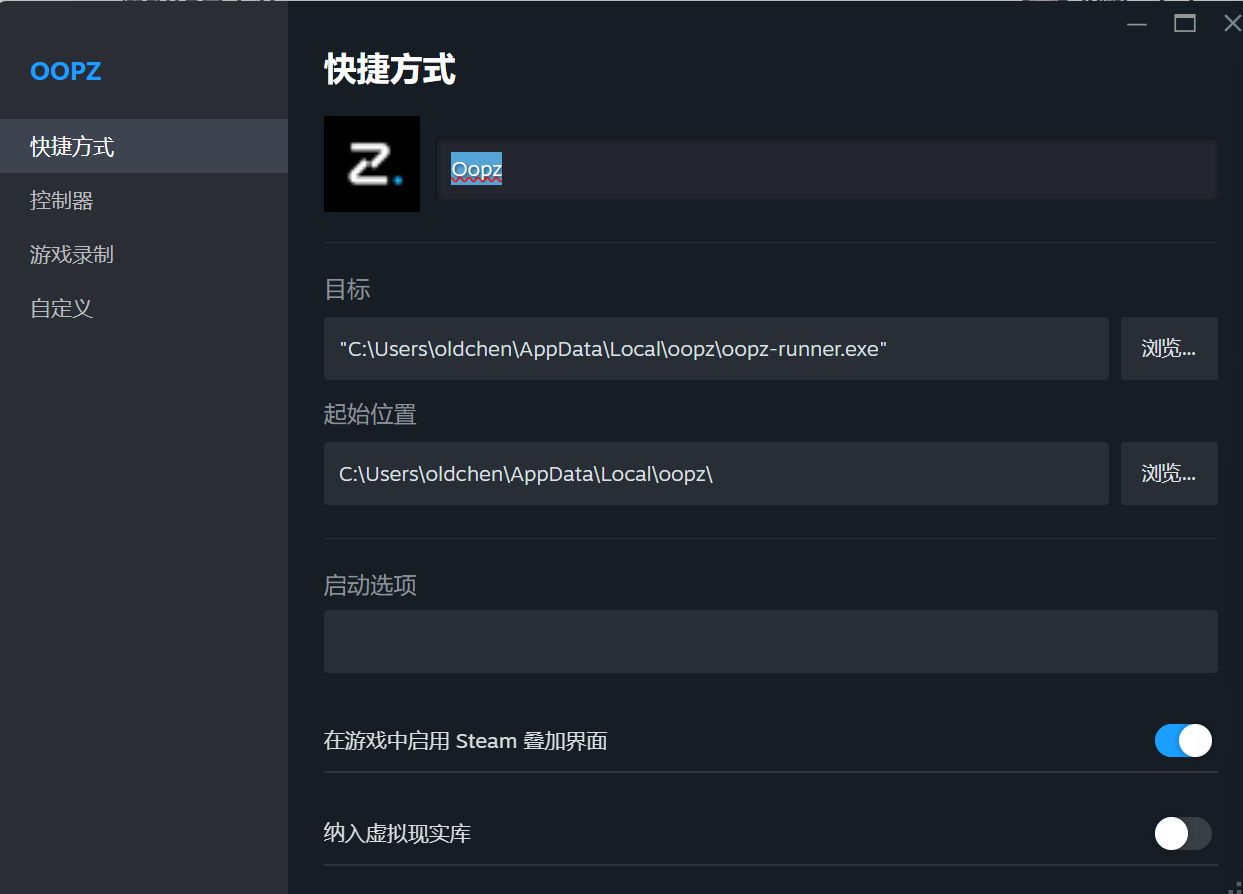
Task: Enable the 纳入虚拟现实库 toggle
Action: tap(1183, 833)
